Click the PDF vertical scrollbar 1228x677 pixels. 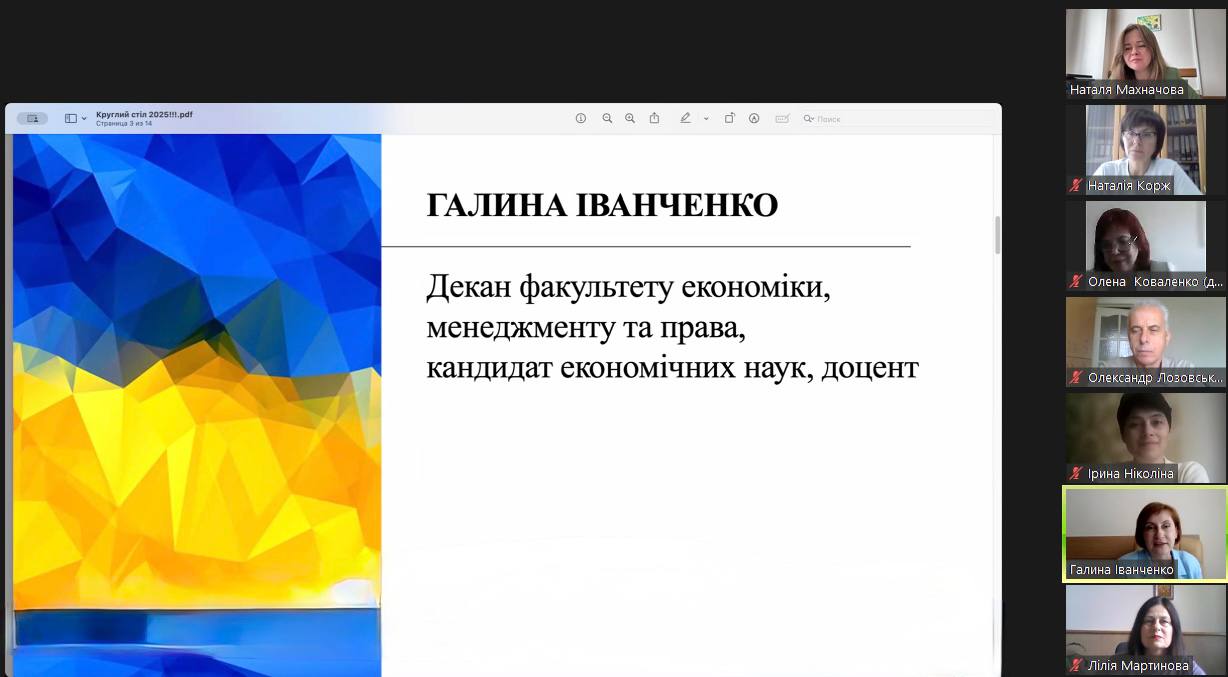[x=996, y=235]
